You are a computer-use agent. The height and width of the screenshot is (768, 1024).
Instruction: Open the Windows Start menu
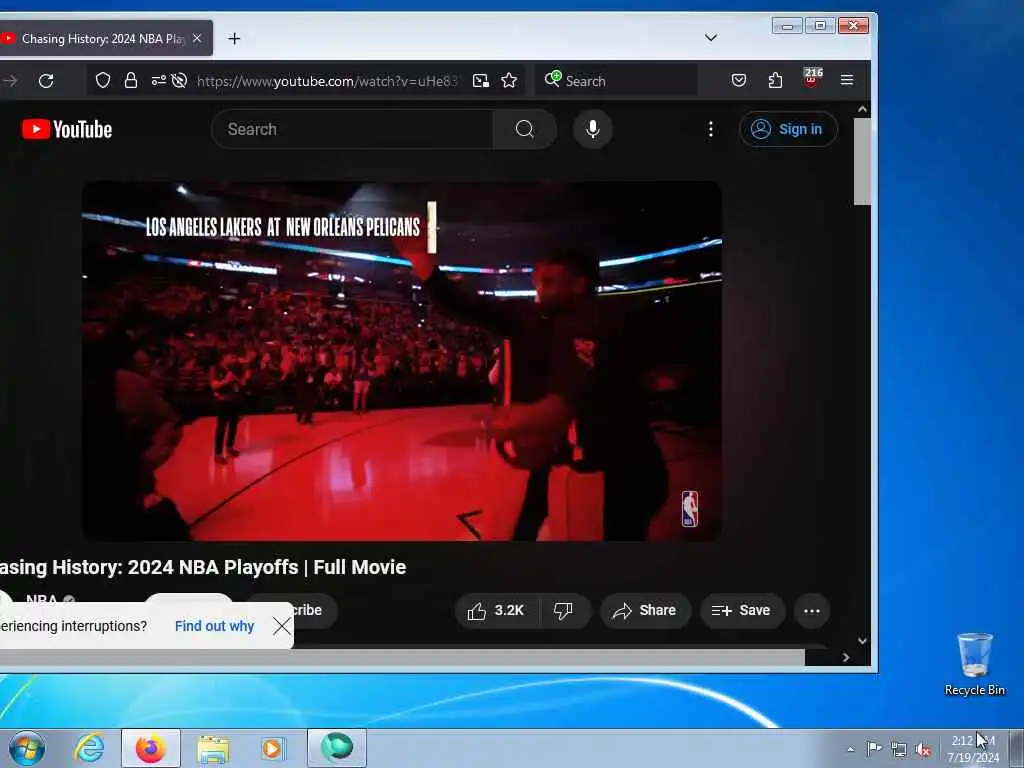[27, 748]
